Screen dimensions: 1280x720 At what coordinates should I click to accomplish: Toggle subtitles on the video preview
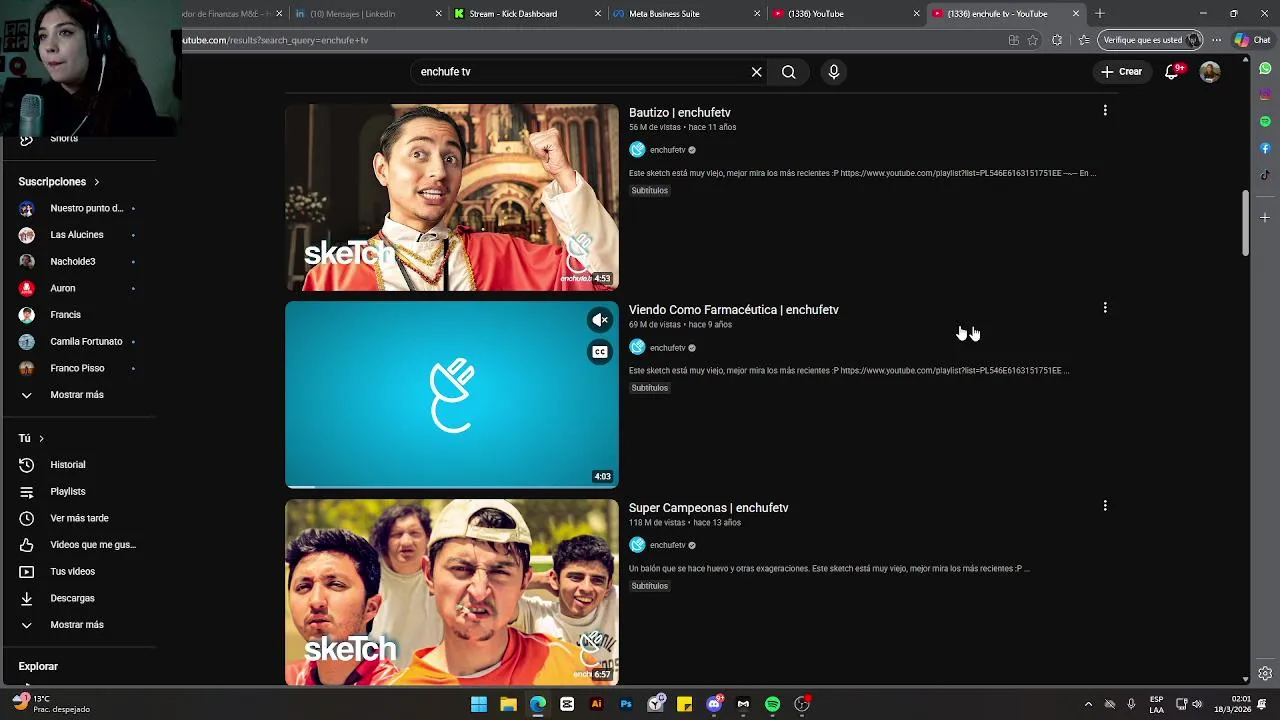pyautogui.click(x=600, y=352)
